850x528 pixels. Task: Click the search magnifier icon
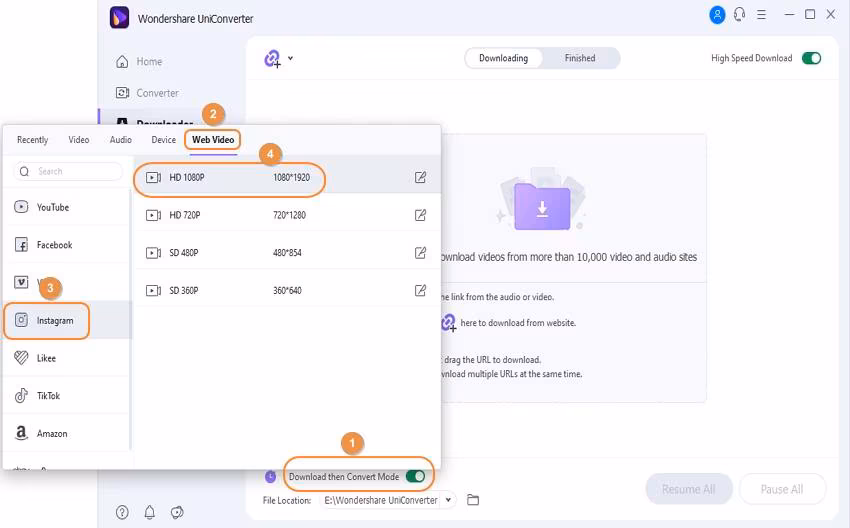(24, 171)
